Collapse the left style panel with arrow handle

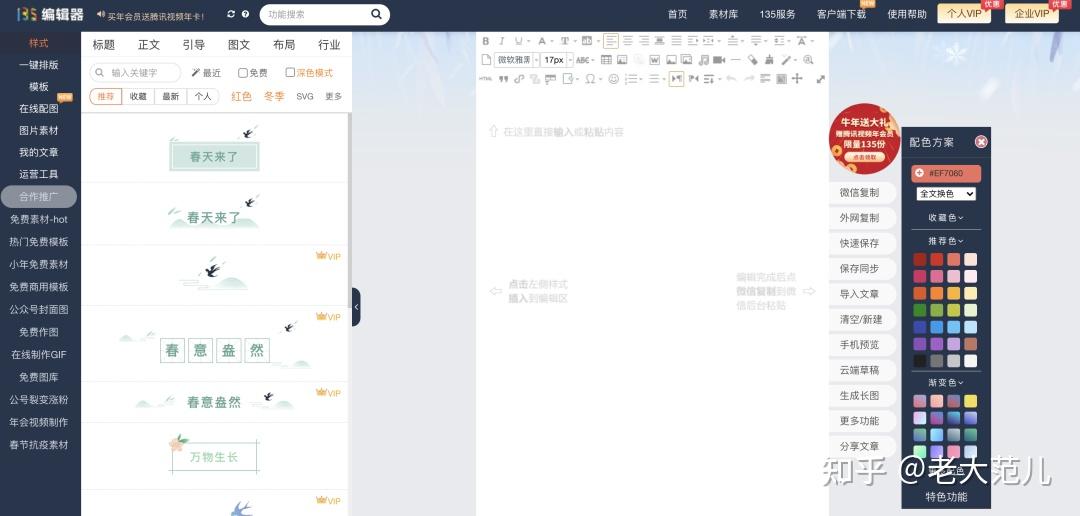click(x=356, y=307)
